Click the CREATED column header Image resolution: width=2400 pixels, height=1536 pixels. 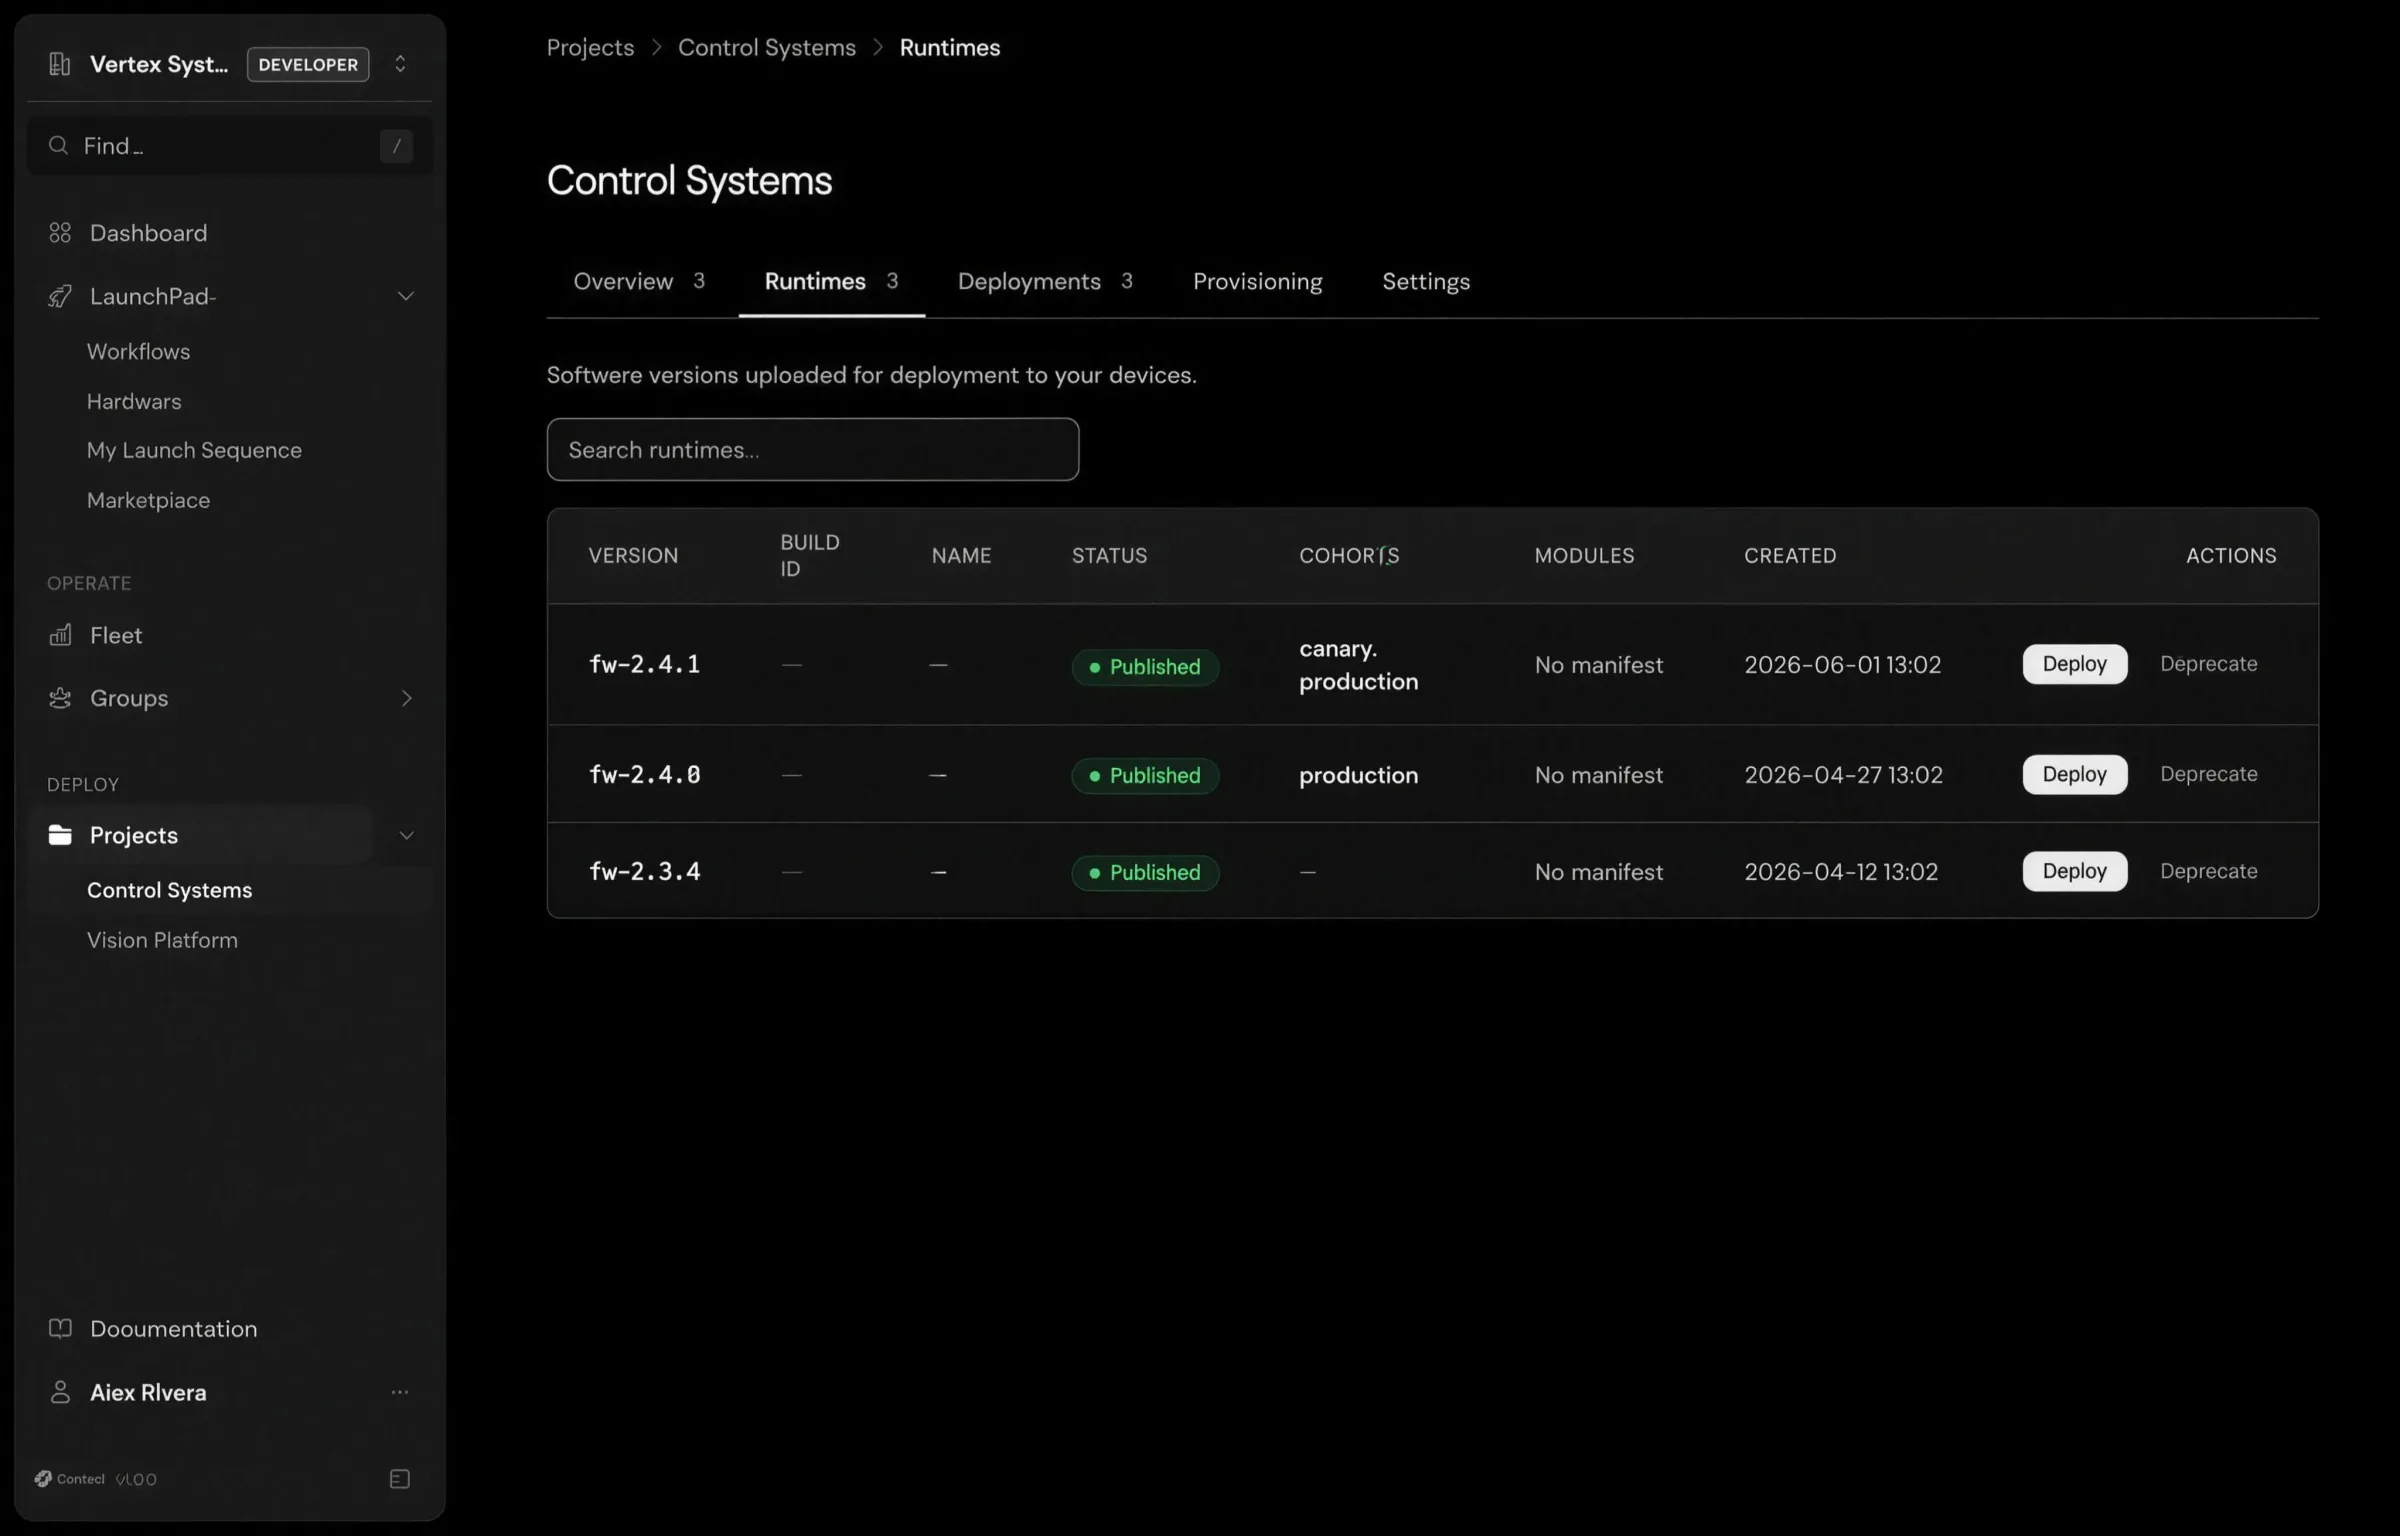(x=1790, y=556)
